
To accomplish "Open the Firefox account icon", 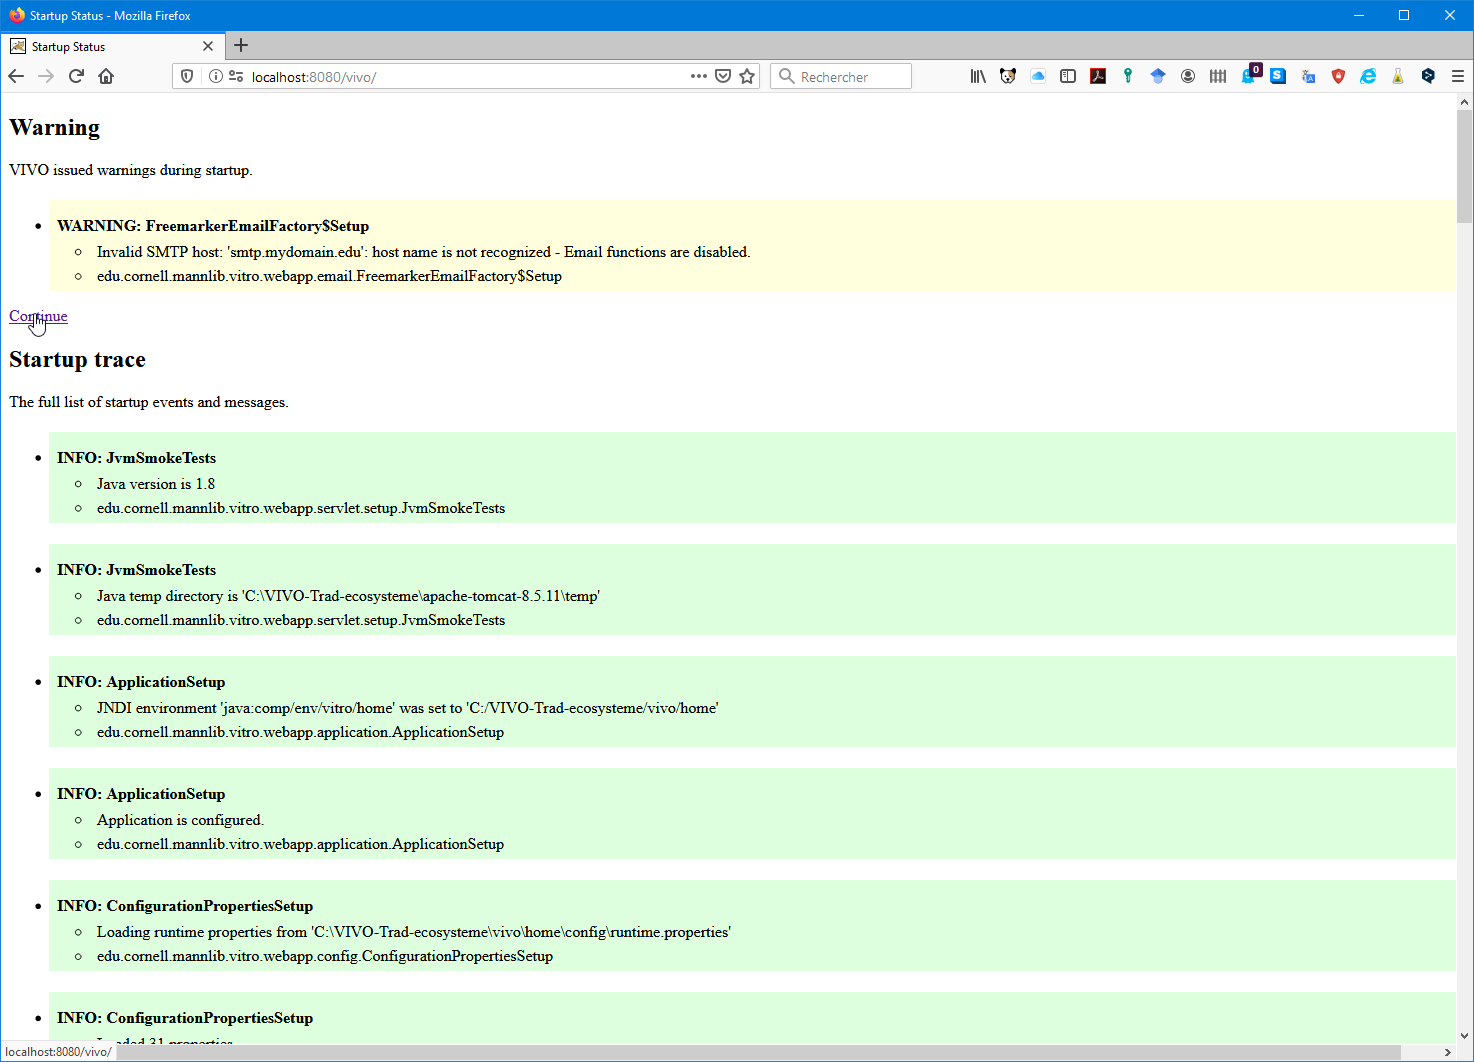I will 1188,76.
